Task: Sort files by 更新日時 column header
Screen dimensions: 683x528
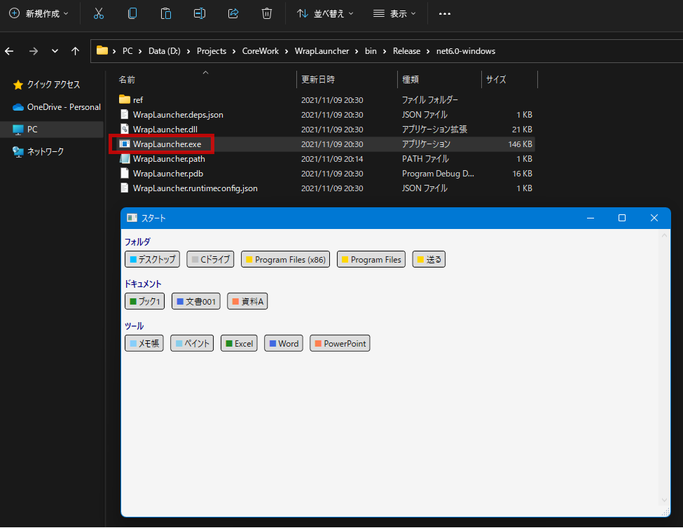Action: pos(318,79)
